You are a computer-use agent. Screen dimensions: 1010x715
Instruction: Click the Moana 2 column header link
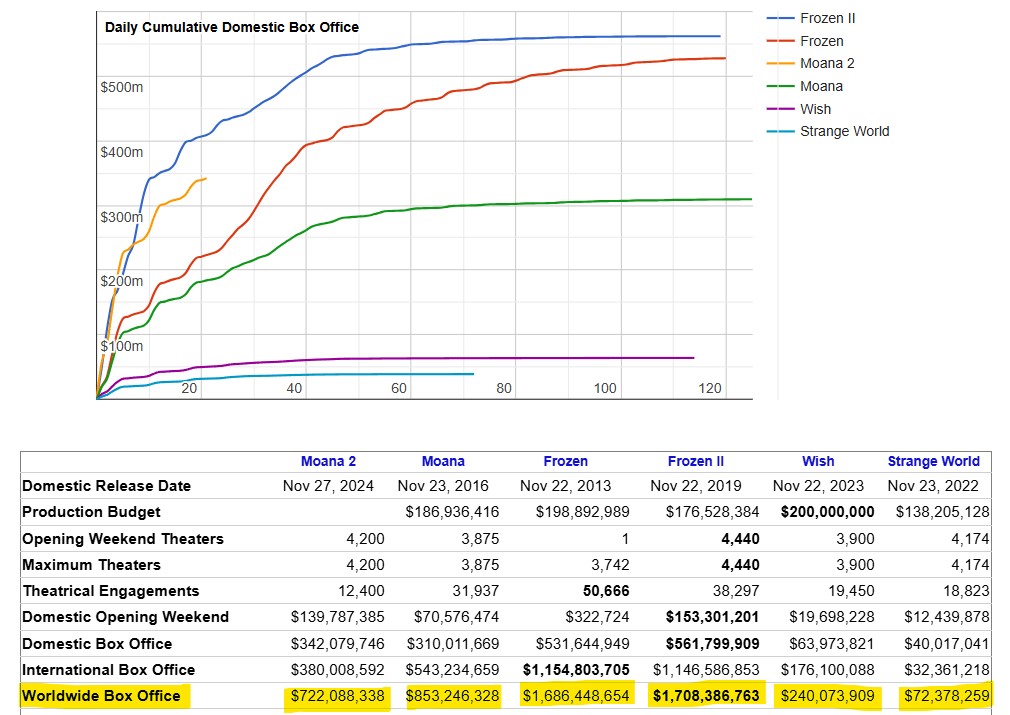pos(328,461)
